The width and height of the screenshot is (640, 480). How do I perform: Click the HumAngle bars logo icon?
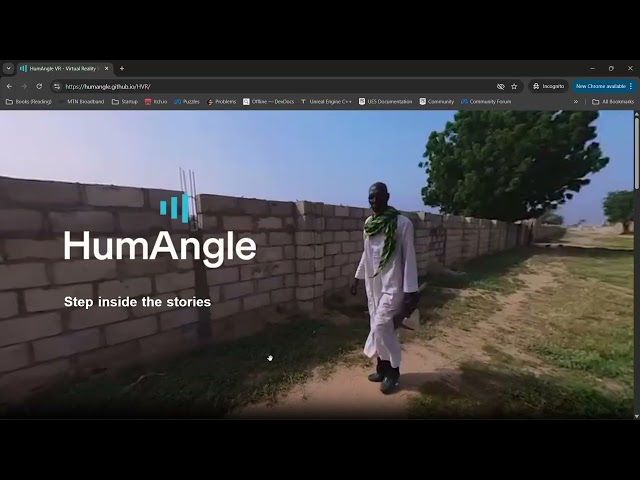pyautogui.click(x=174, y=208)
